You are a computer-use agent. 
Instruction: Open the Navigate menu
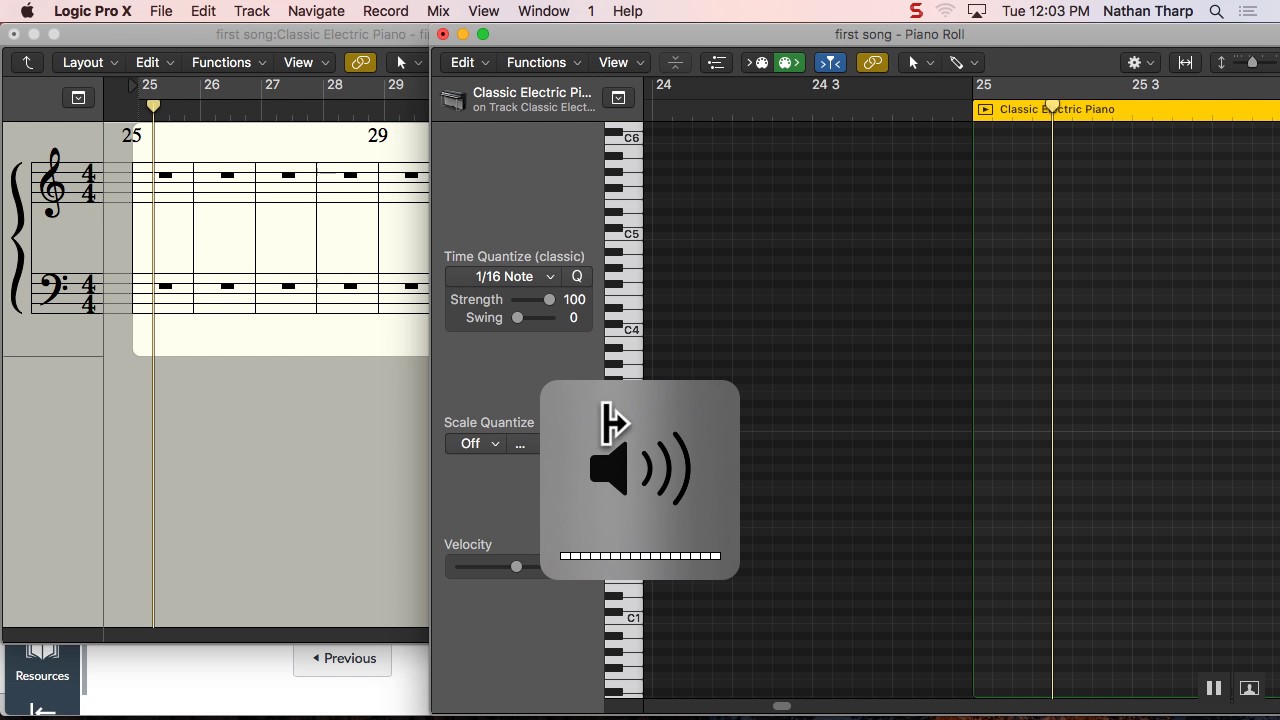coord(316,11)
